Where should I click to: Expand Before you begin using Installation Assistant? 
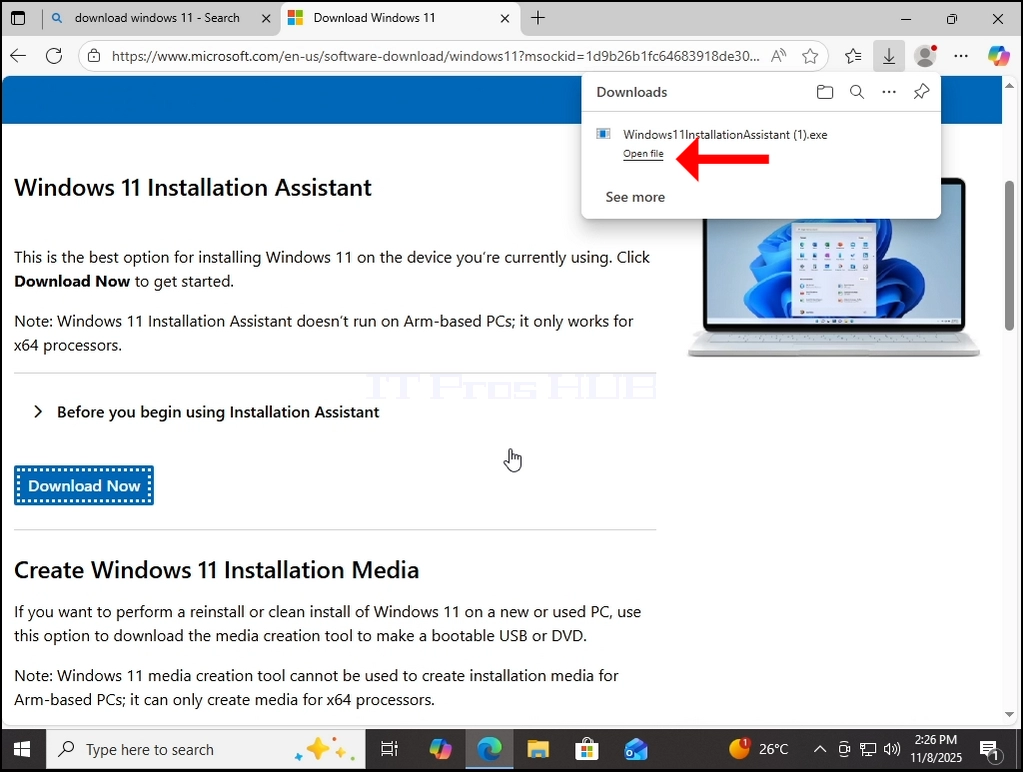(x=207, y=412)
